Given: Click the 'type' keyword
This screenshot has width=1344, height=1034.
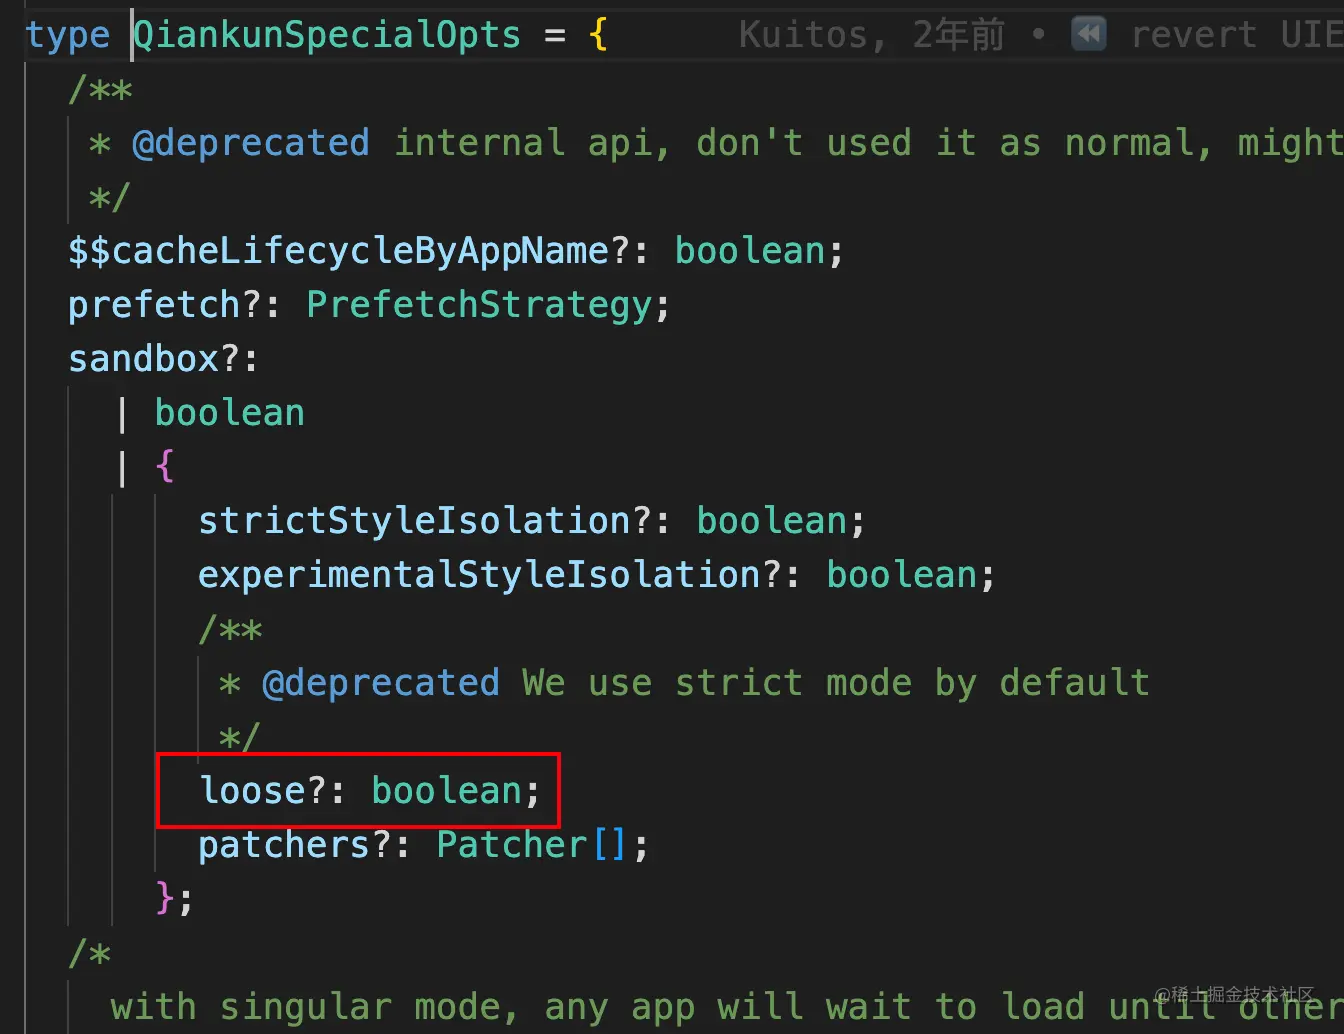Looking at the screenshot, I should click(x=68, y=35).
